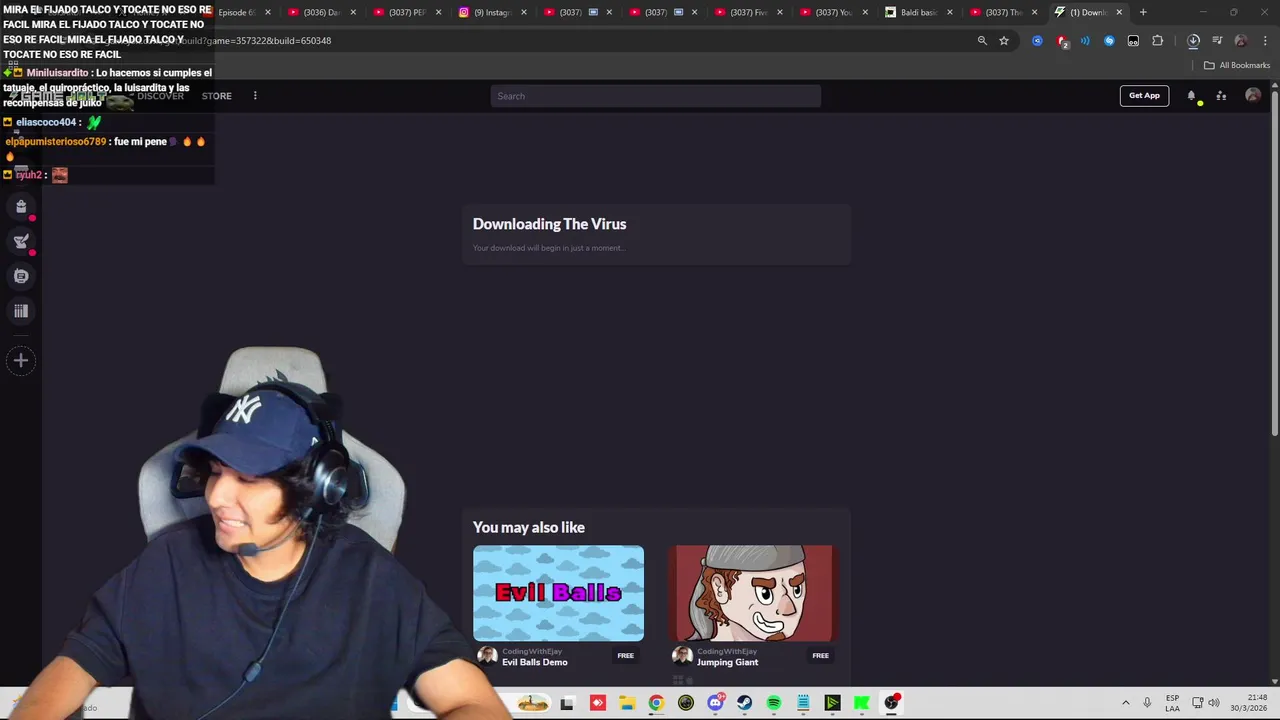This screenshot has width=1280, height=720.
Task: Open the Chrome downloads icon
Action: click(x=1193, y=41)
